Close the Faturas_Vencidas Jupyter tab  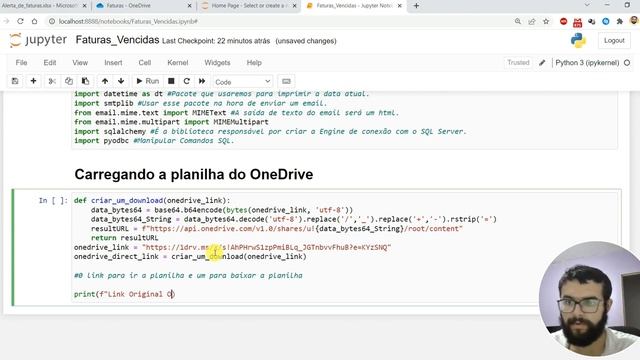tap(400, 6)
